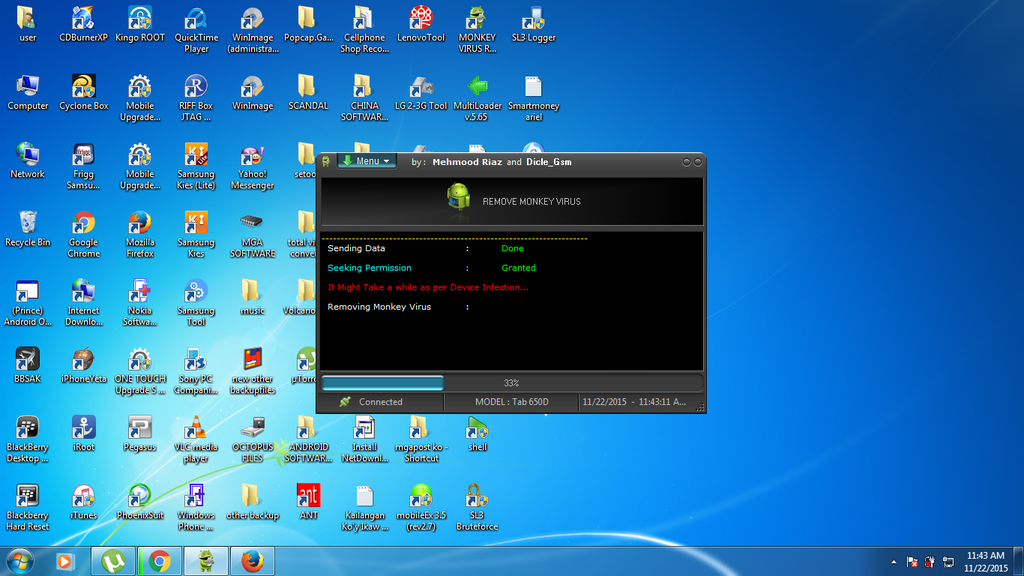Select the SL3 Bruteforce desktop icon

click(477, 507)
